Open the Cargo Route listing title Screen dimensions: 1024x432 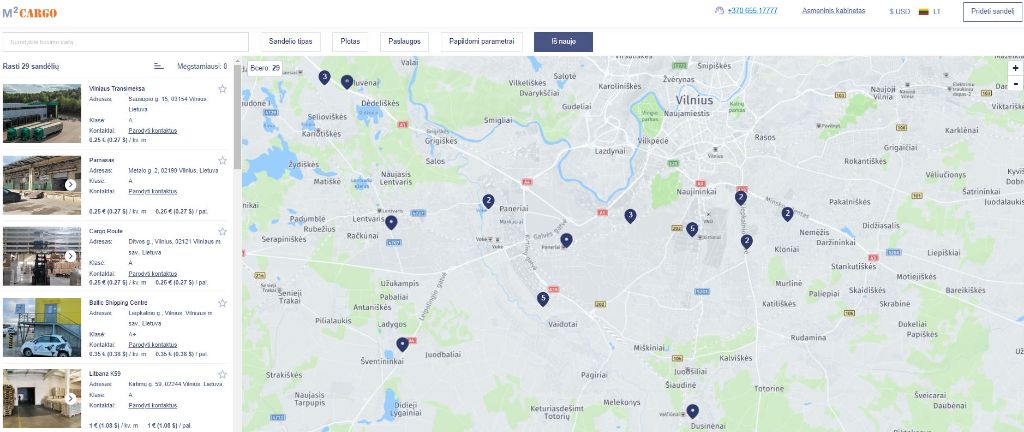click(106, 231)
